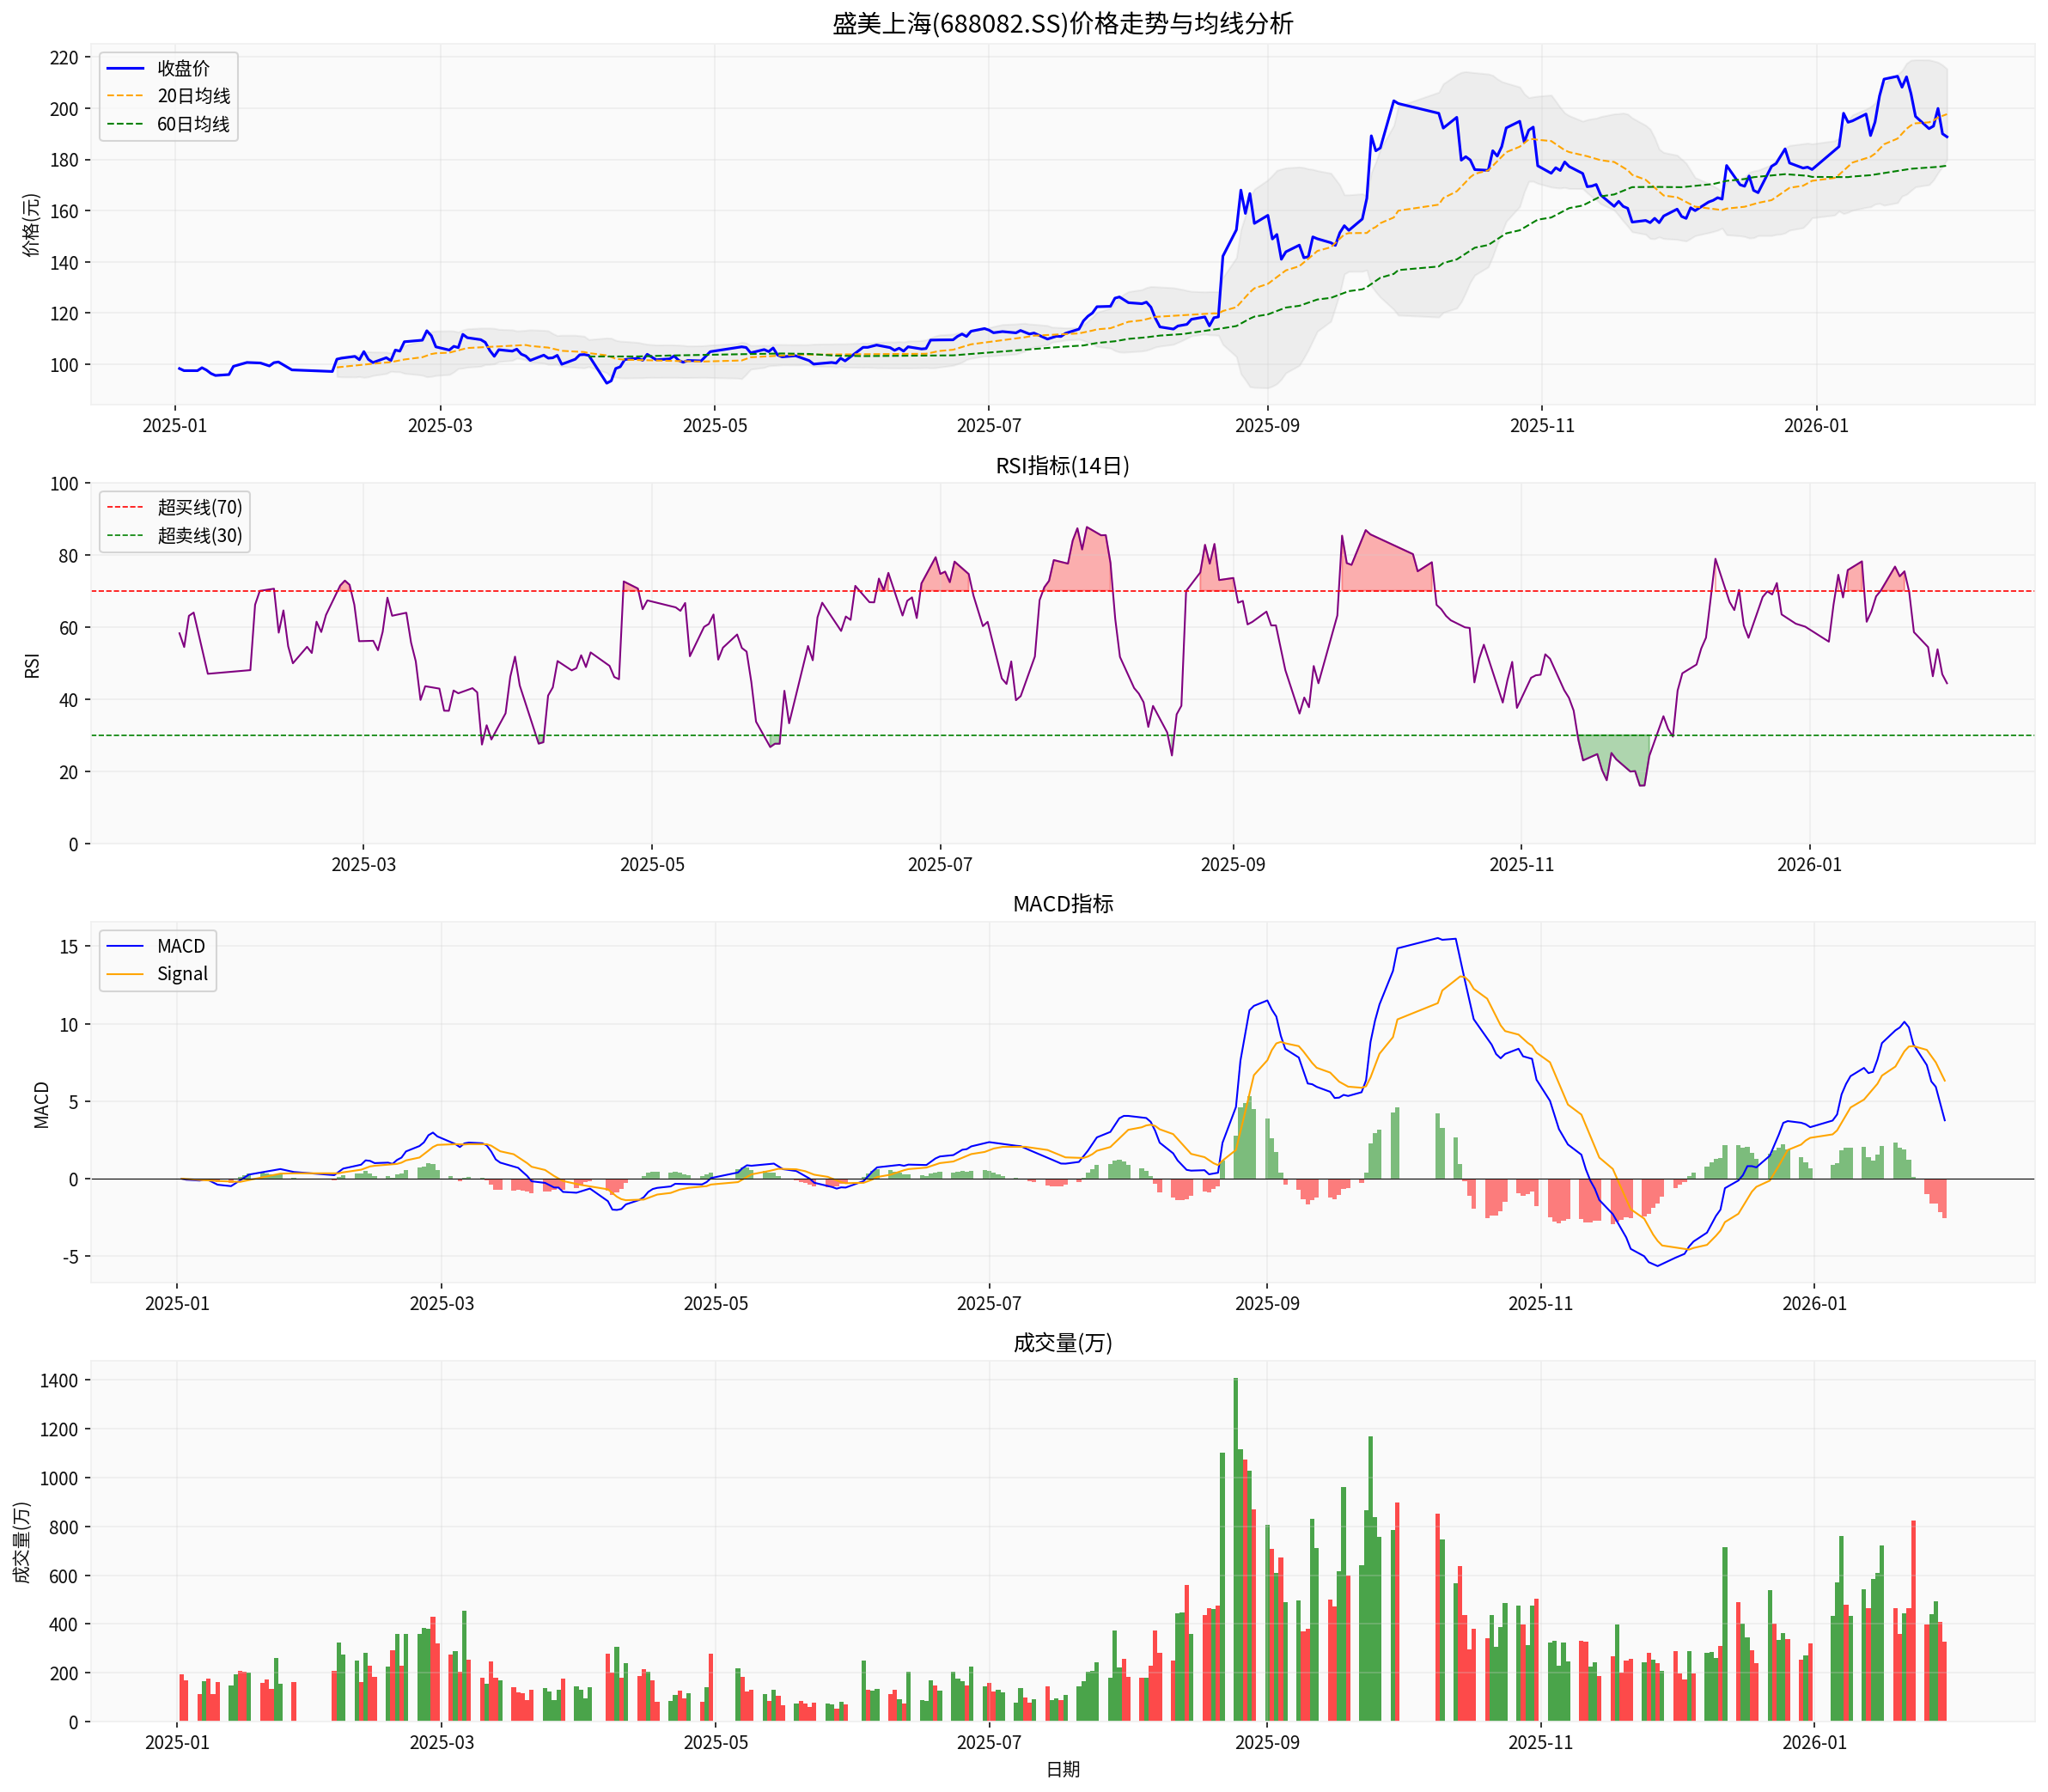Click the blue line swatch beside 收盘价
The height and width of the screenshot is (1792, 2048).
point(126,68)
